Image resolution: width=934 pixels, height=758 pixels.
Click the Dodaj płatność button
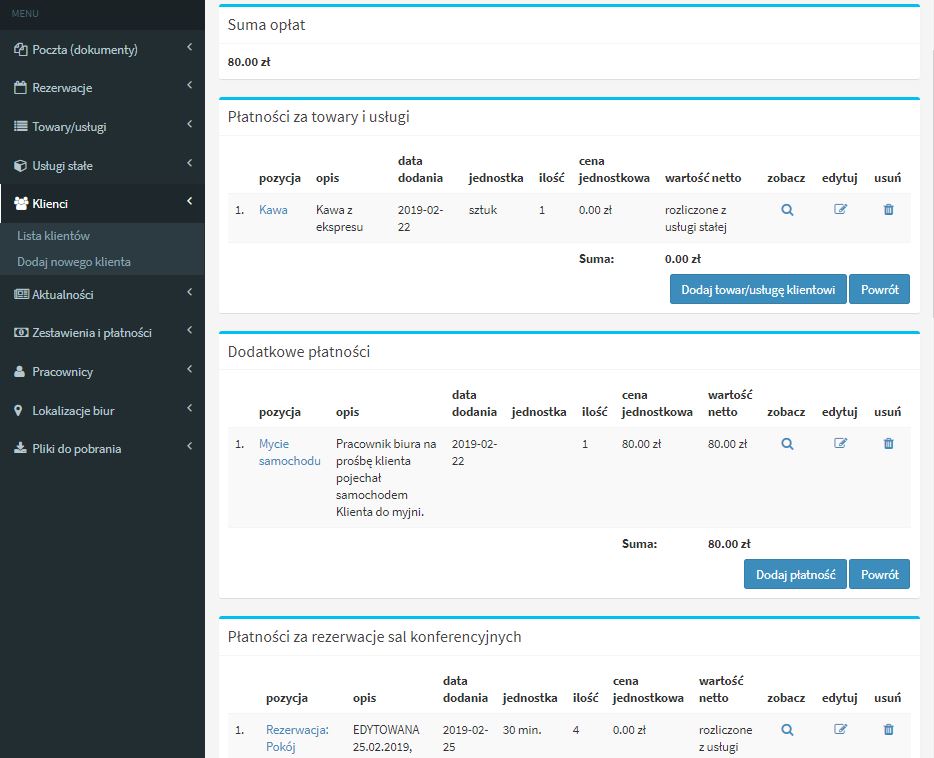coord(795,575)
